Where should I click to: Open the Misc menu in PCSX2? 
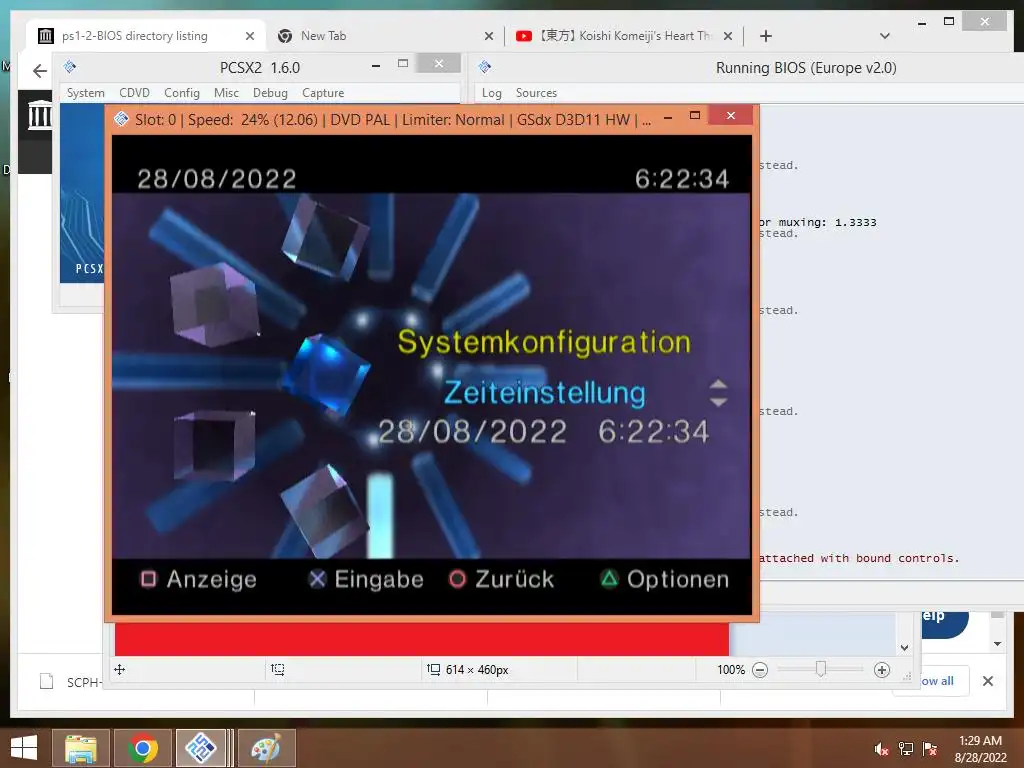pos(226,93)
